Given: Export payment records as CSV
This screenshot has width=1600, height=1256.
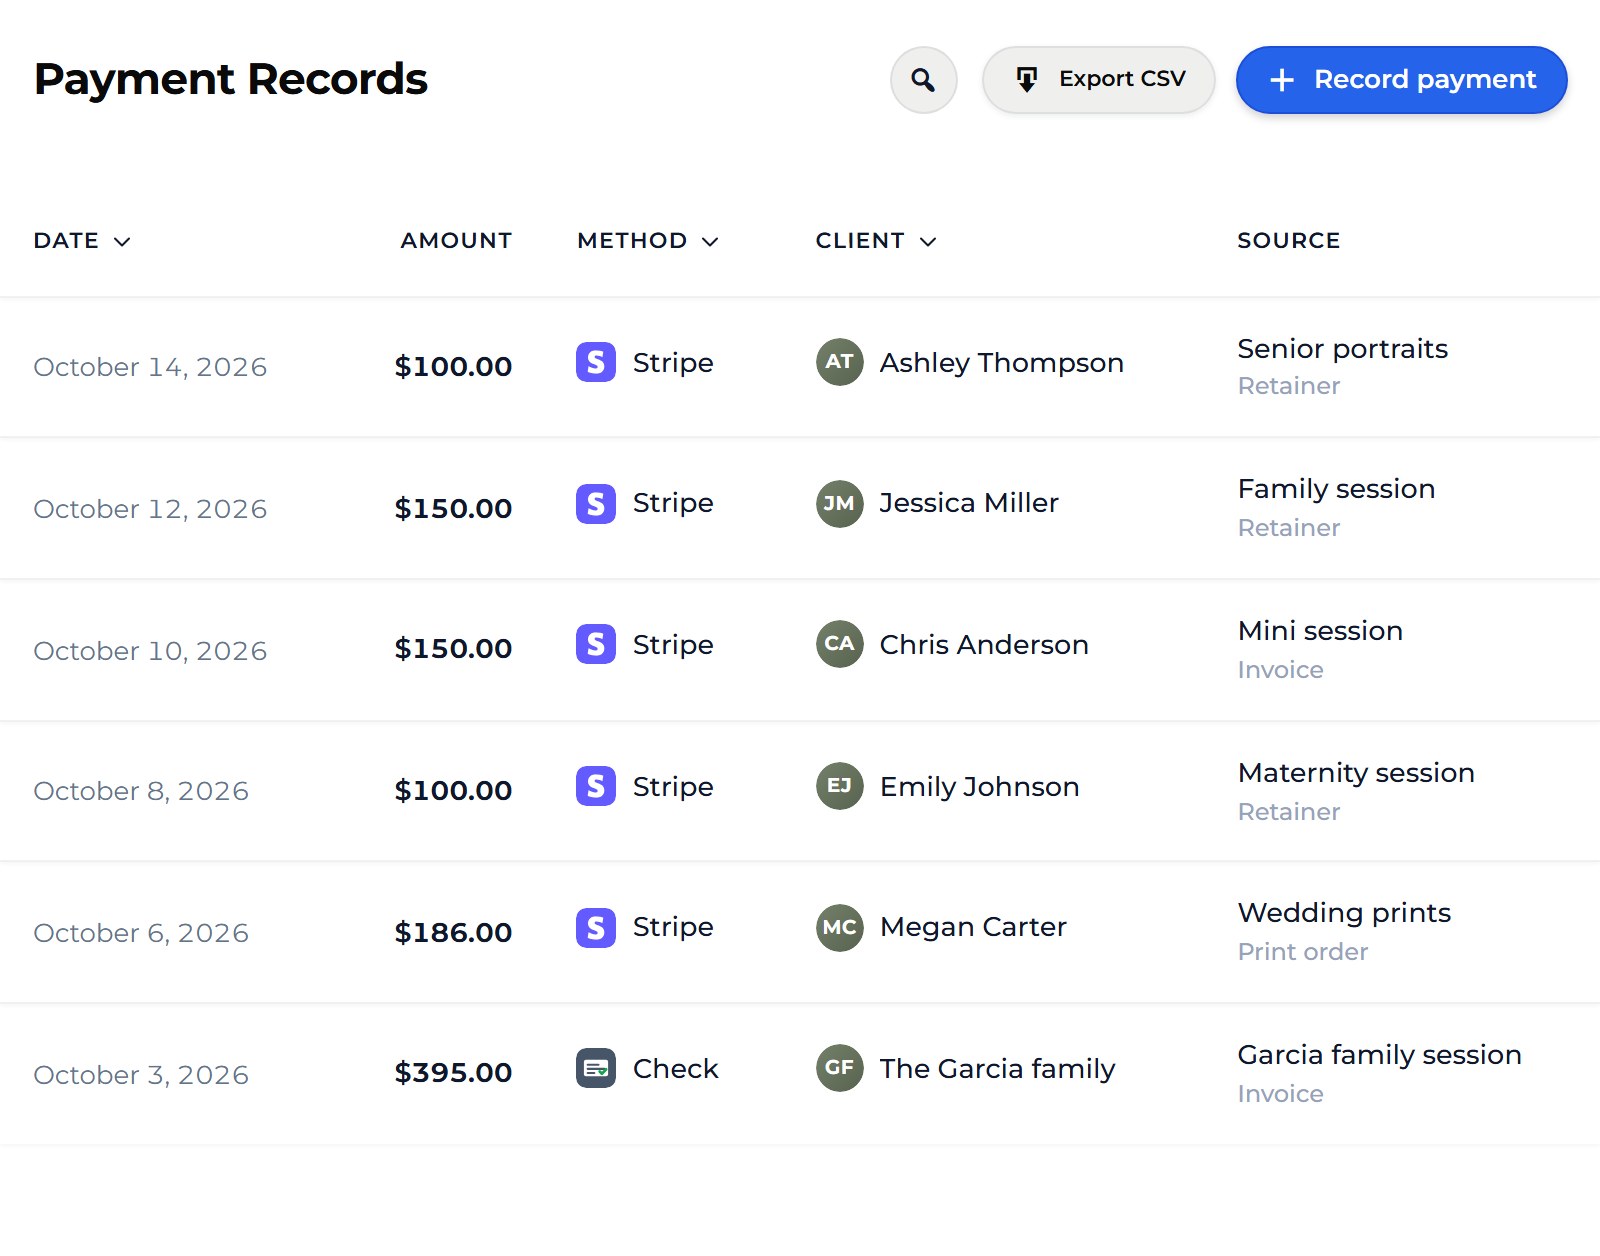Looking at the screenshot, I should [1098, 80].
